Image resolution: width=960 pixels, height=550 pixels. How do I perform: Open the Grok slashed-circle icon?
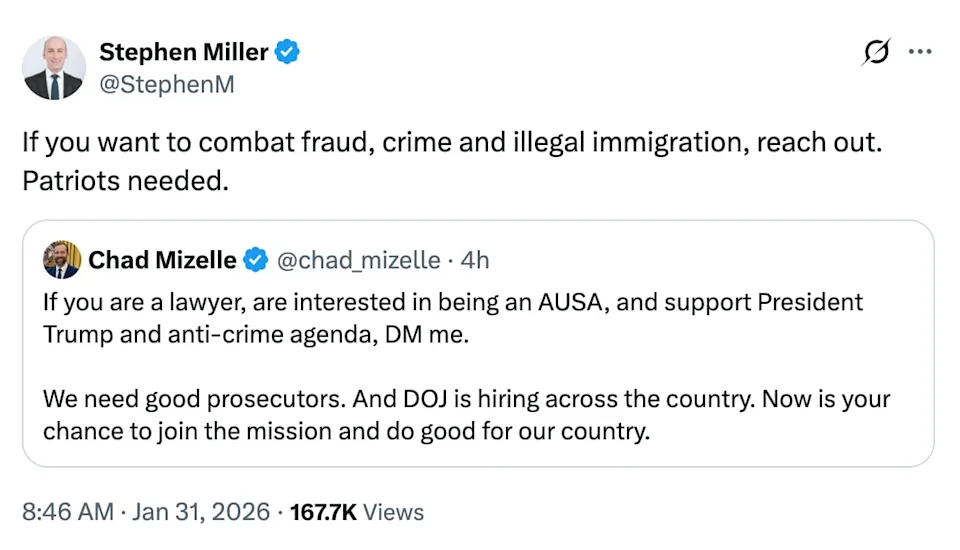click(x=875, y=53)
